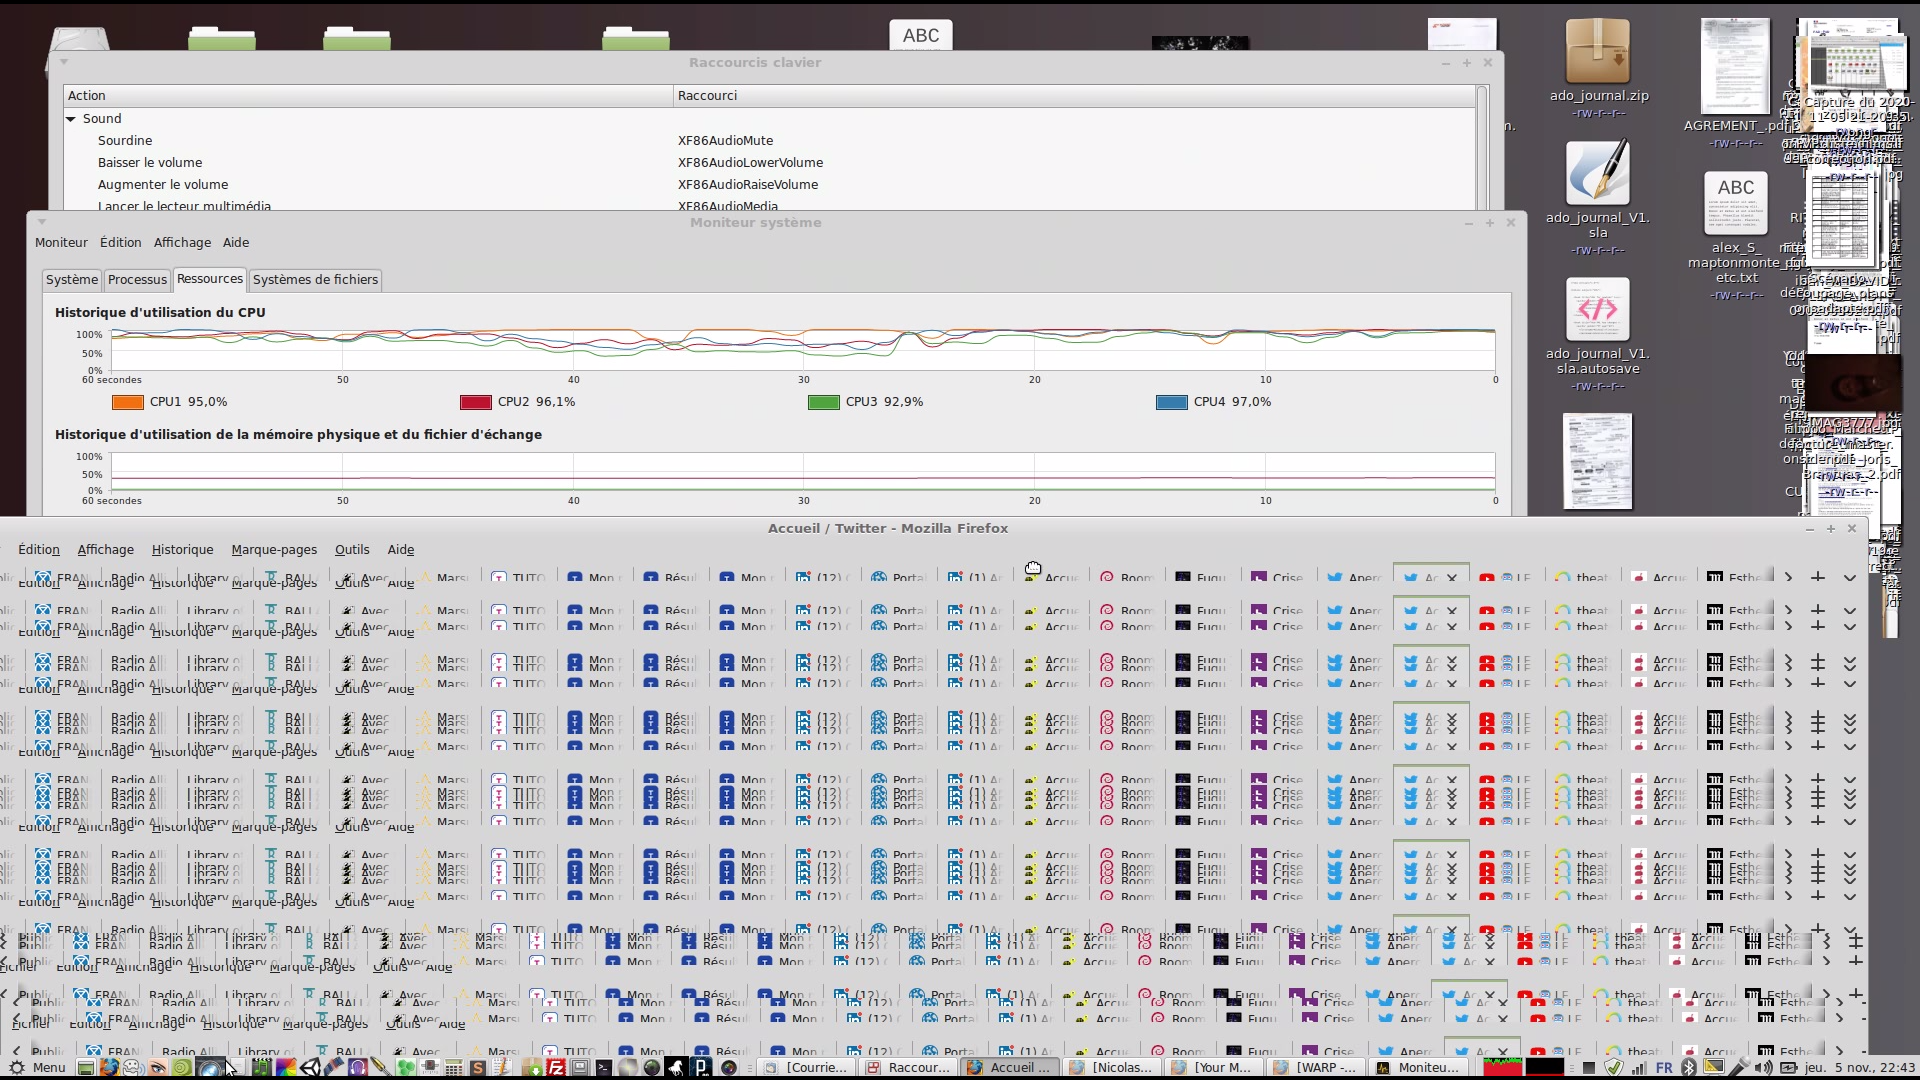Viewport: 1920px width, 1080px height.
Task: Launch FileZilla from the taskbar panel
Action: click(x=555, y=1067)
